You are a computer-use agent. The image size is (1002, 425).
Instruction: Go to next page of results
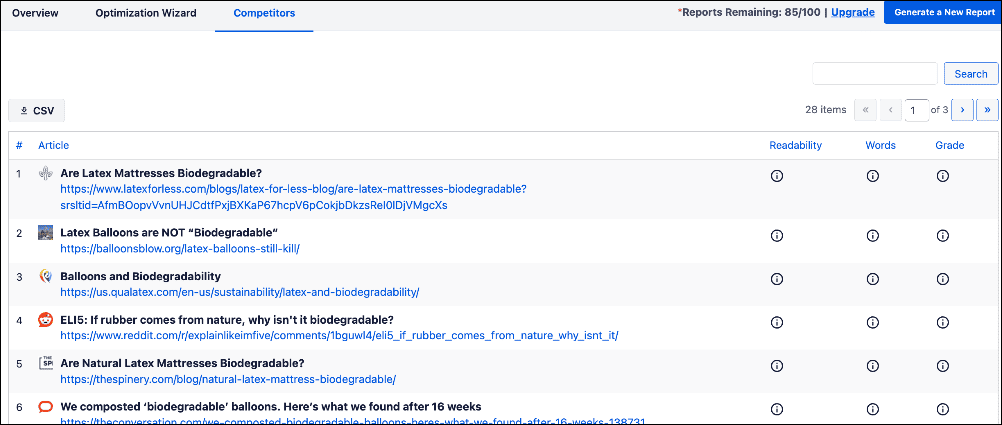962,110
